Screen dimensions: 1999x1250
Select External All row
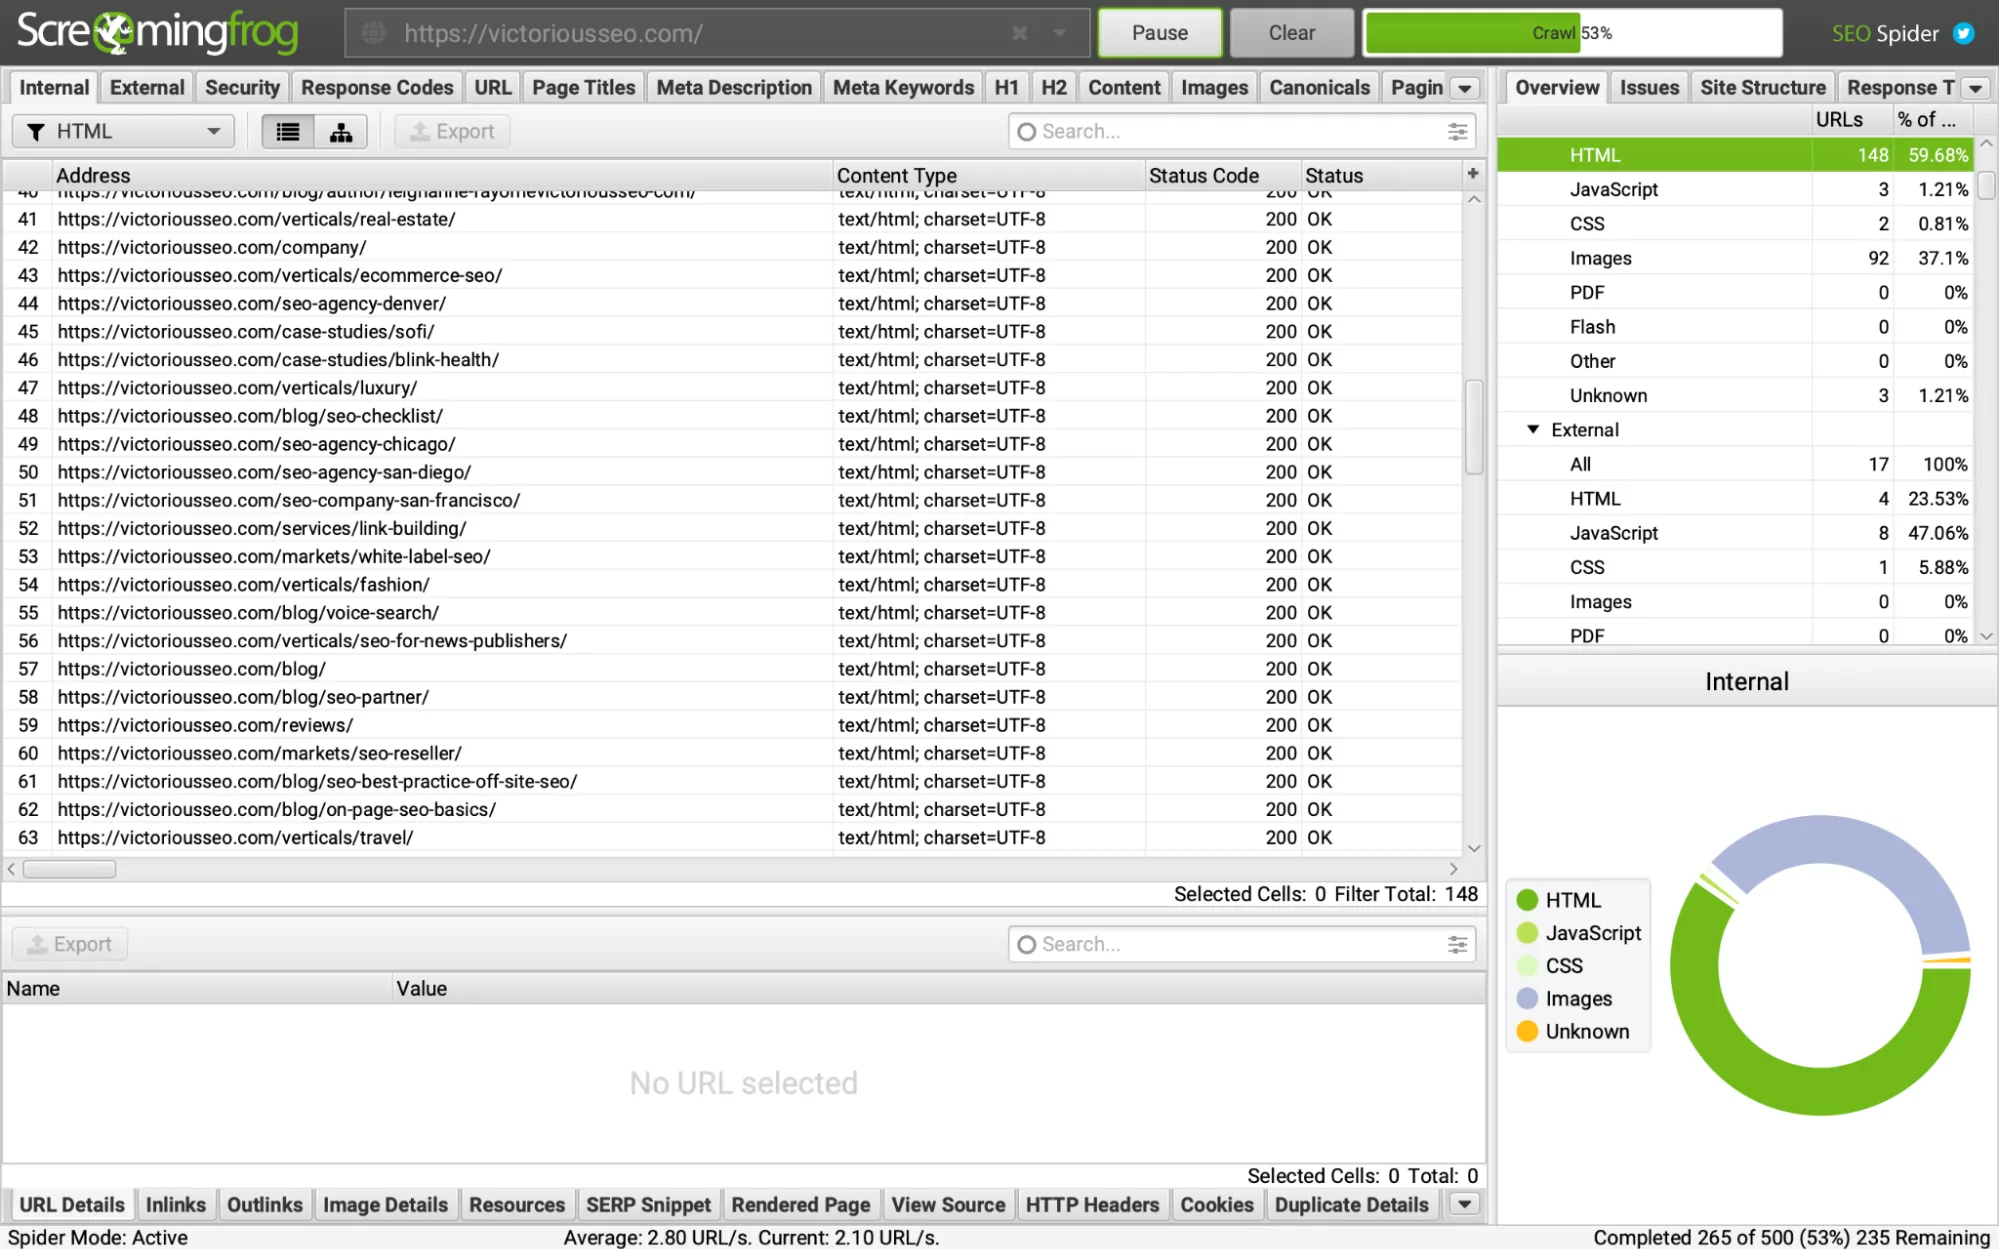tap(1735, 464)
